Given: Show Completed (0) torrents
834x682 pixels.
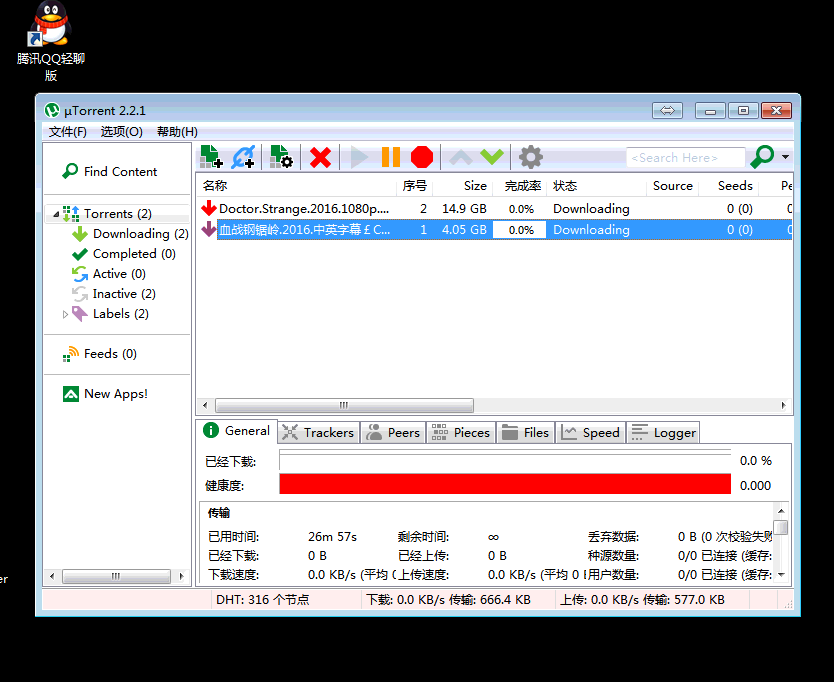Looking at the screenshot, I should [x=124, y=254].
